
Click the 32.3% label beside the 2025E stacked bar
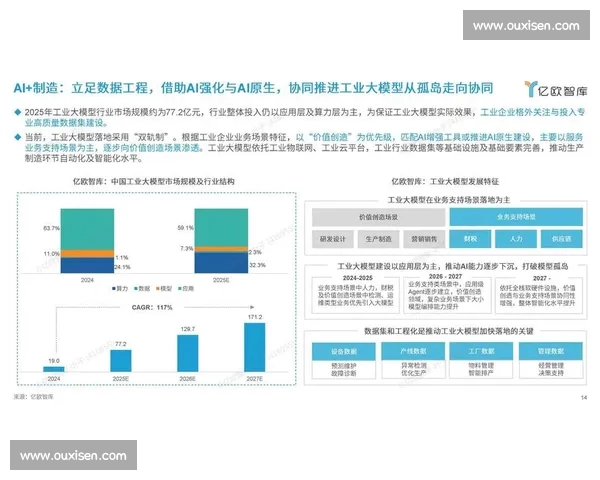click(x=257, y=265)
